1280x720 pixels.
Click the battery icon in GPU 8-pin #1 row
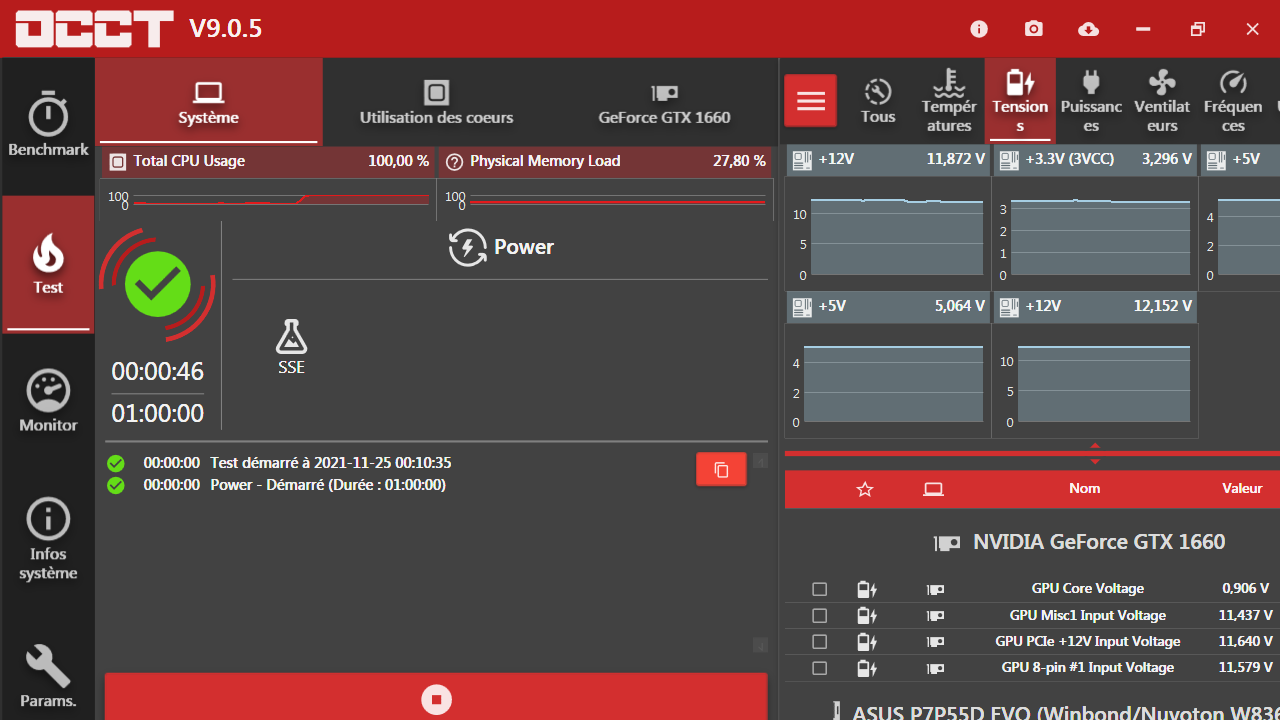click(x=867, y=667)
